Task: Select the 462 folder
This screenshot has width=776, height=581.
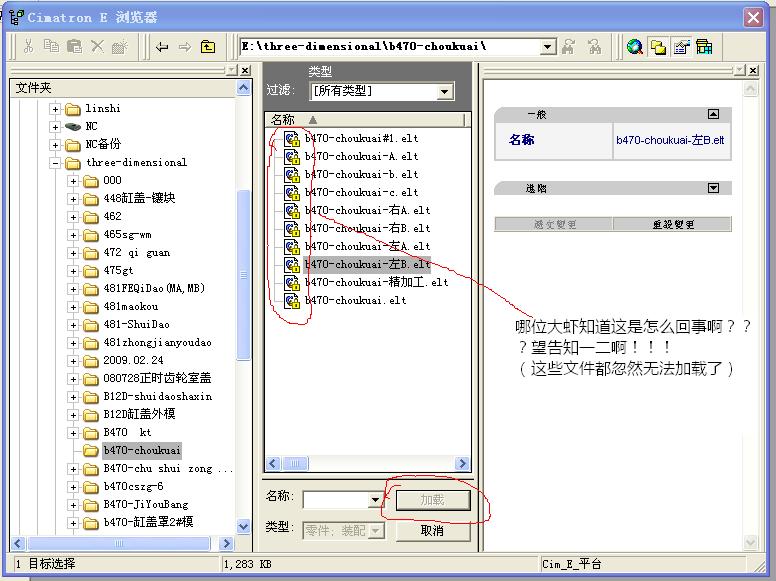Action: coord(112,216)
